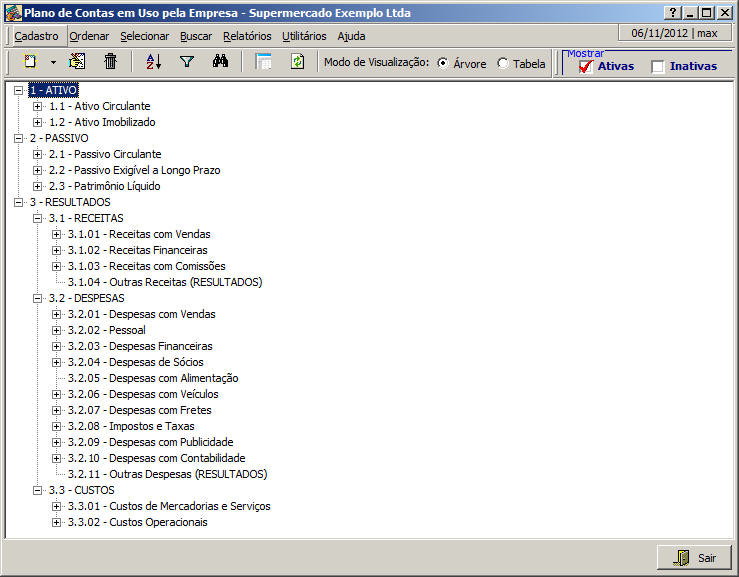Click the Sair button
Image resolution: width=739 pixels, height=577 pixels.
[x=694, y=558]
